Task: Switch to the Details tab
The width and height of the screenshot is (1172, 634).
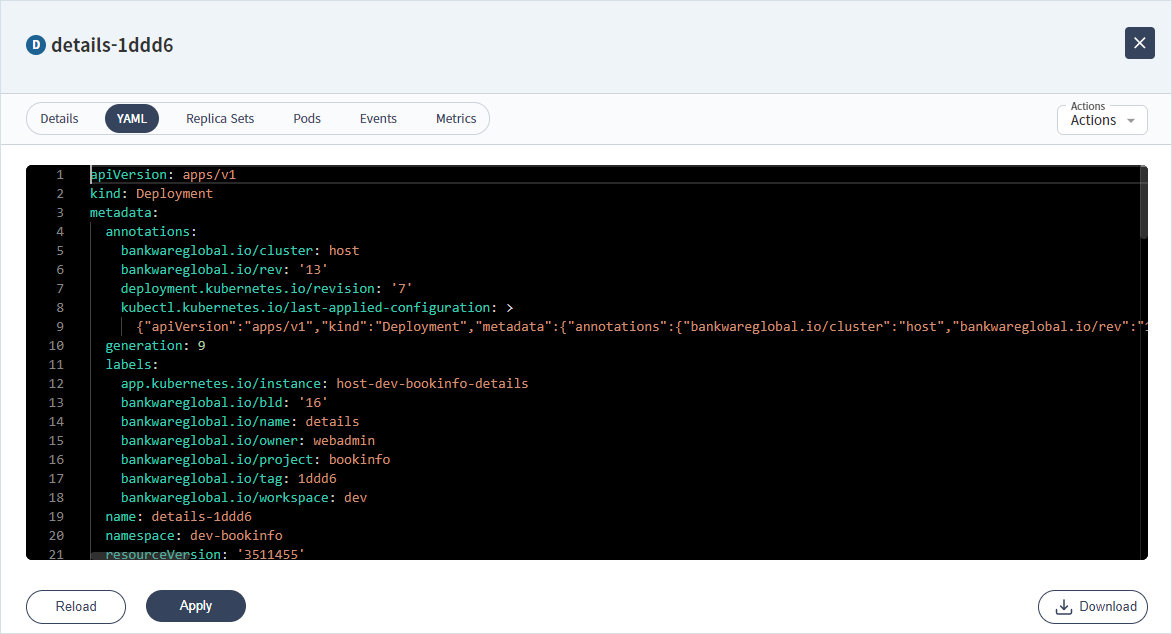Action: point(59,119)
